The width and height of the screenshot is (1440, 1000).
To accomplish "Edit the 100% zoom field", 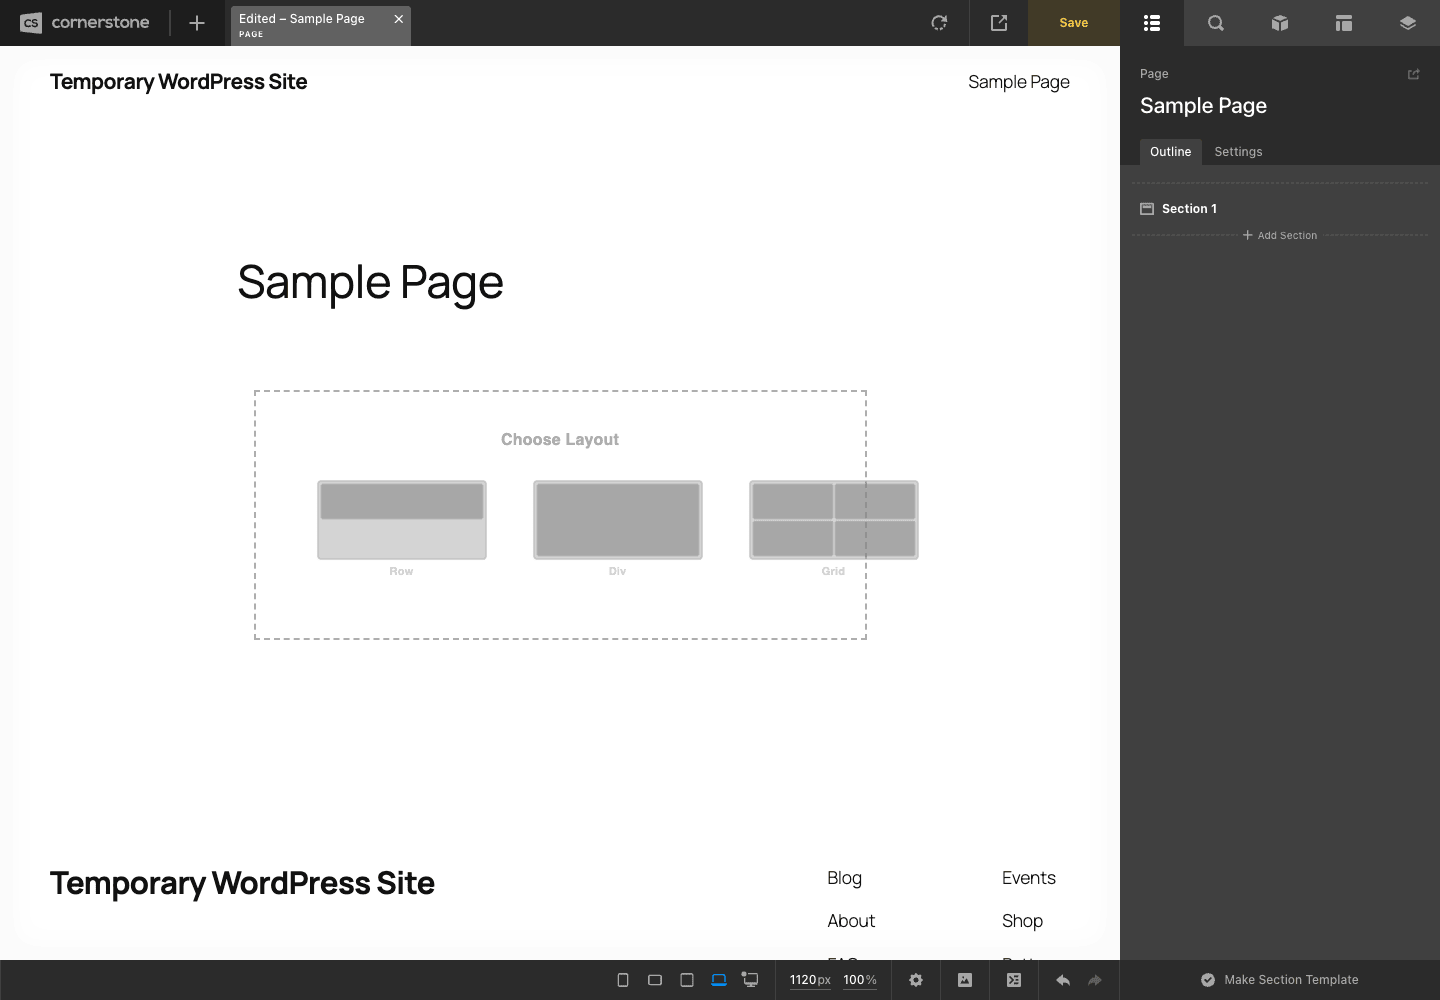I will point(860,980).
